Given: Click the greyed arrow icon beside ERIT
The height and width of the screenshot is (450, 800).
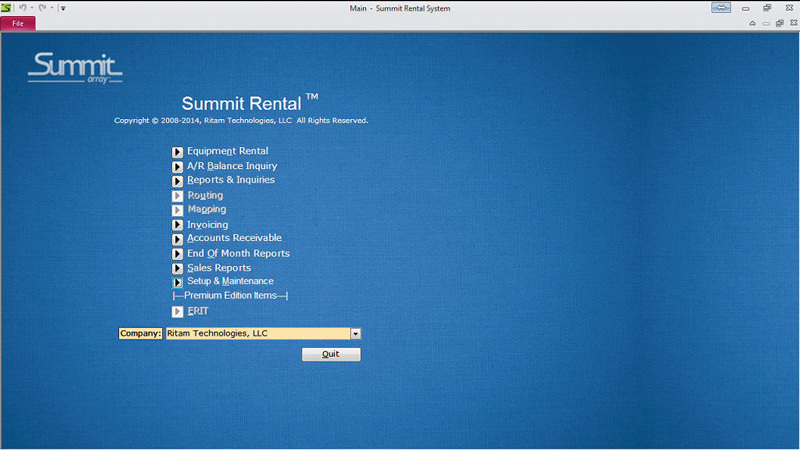Looking at the screenshot, I should tap(177, 312).
